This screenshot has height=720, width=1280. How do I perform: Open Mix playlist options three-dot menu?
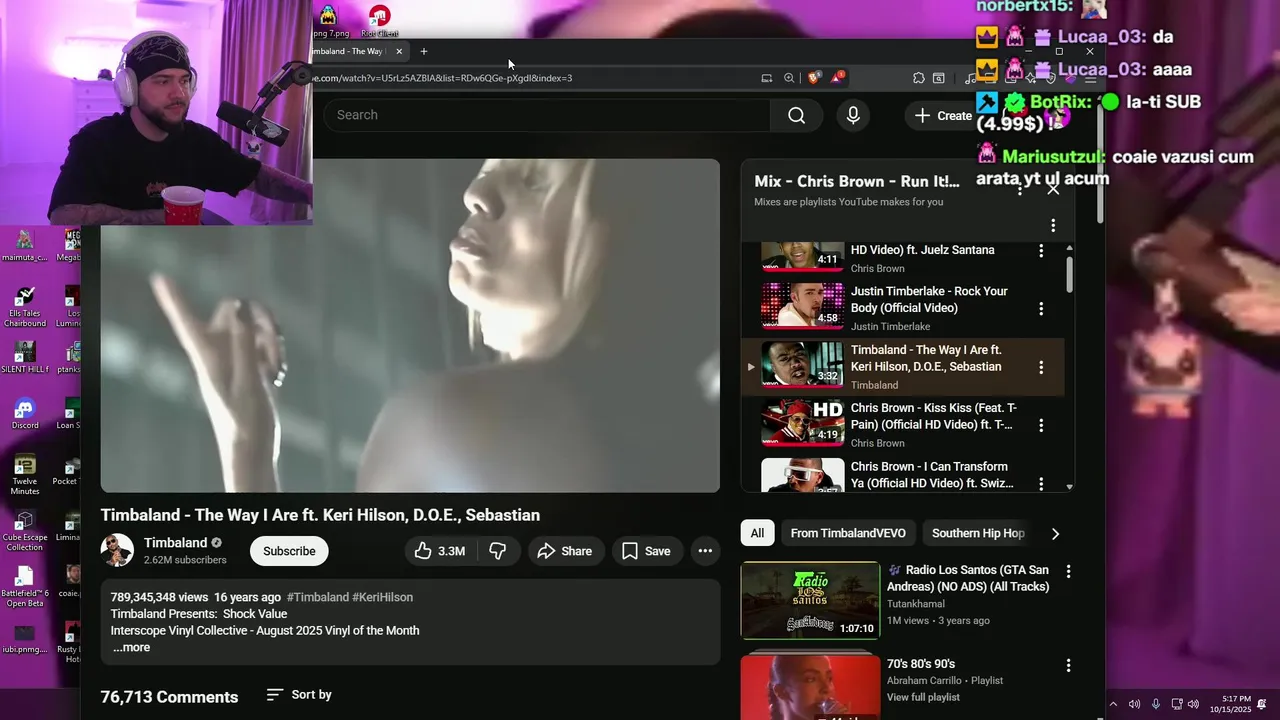coord(1053,226)
